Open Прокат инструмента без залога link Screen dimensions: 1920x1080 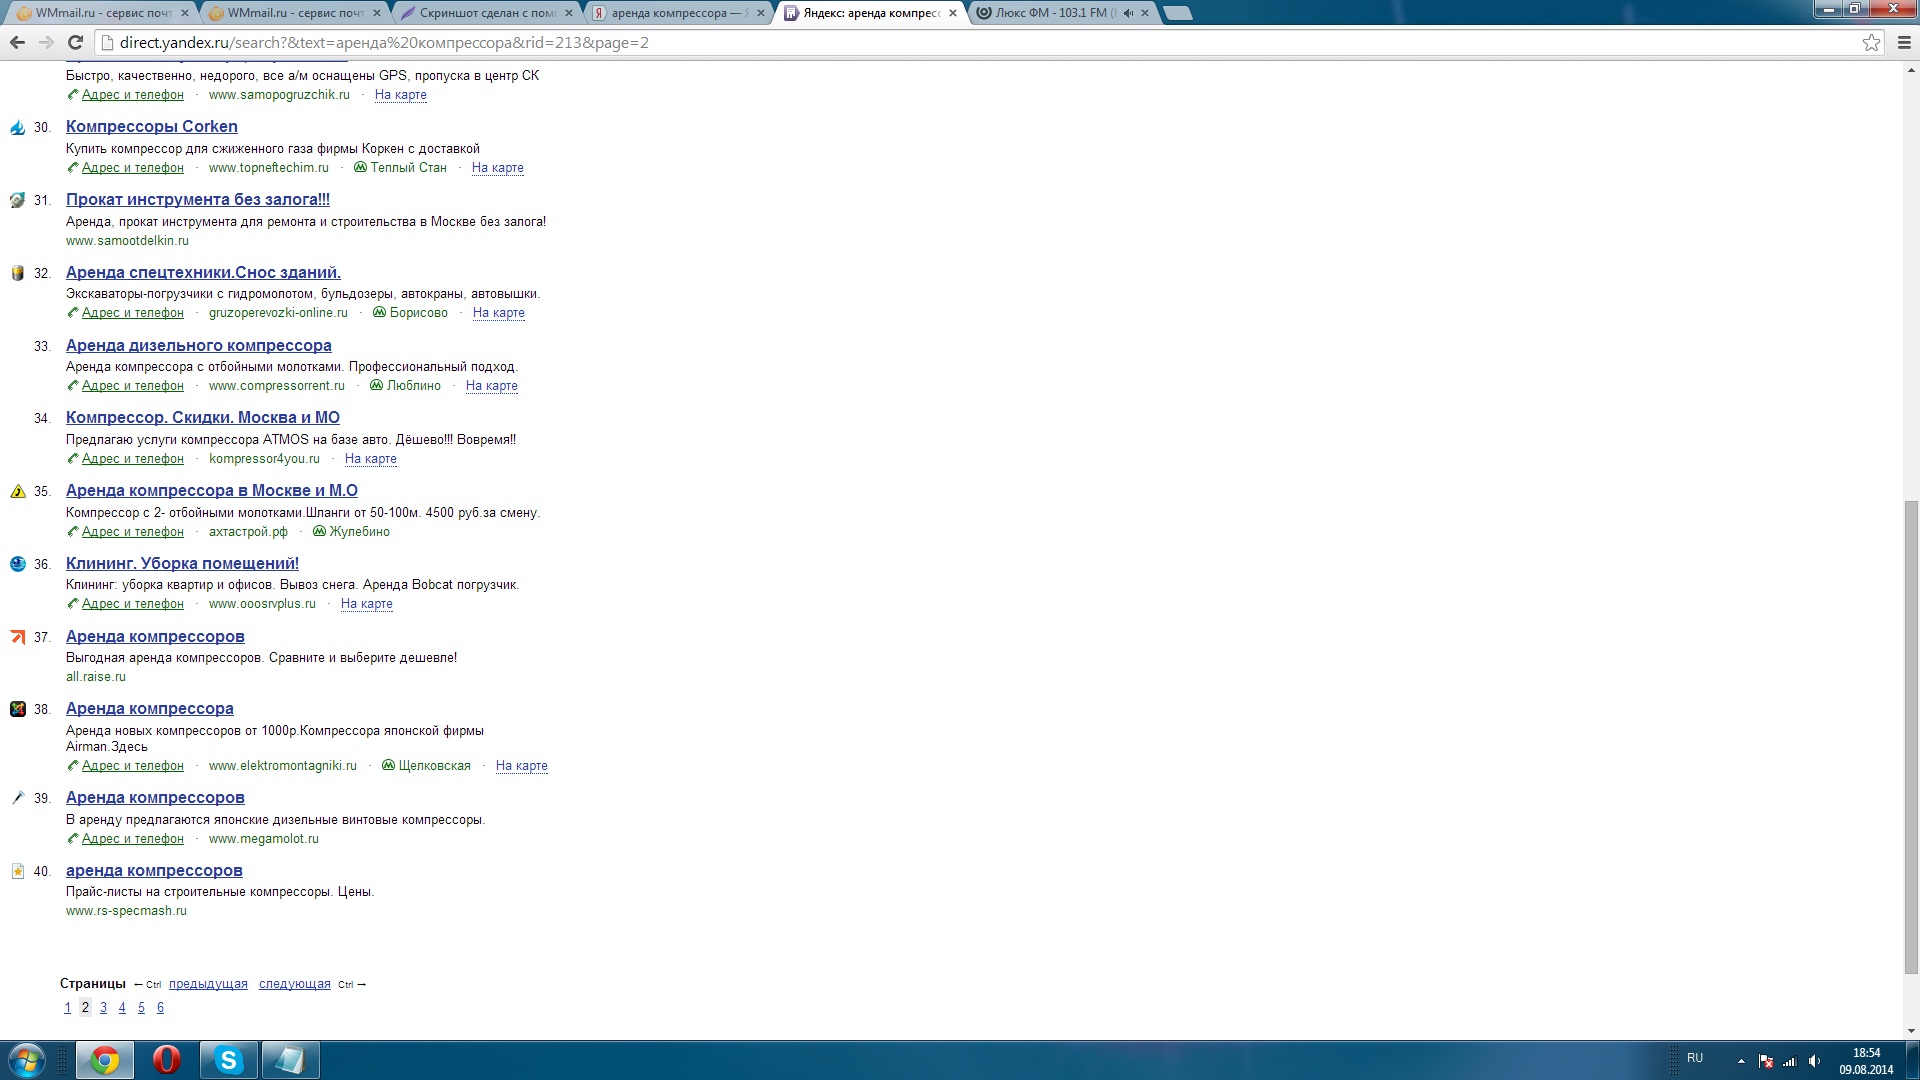pos(198,199)
